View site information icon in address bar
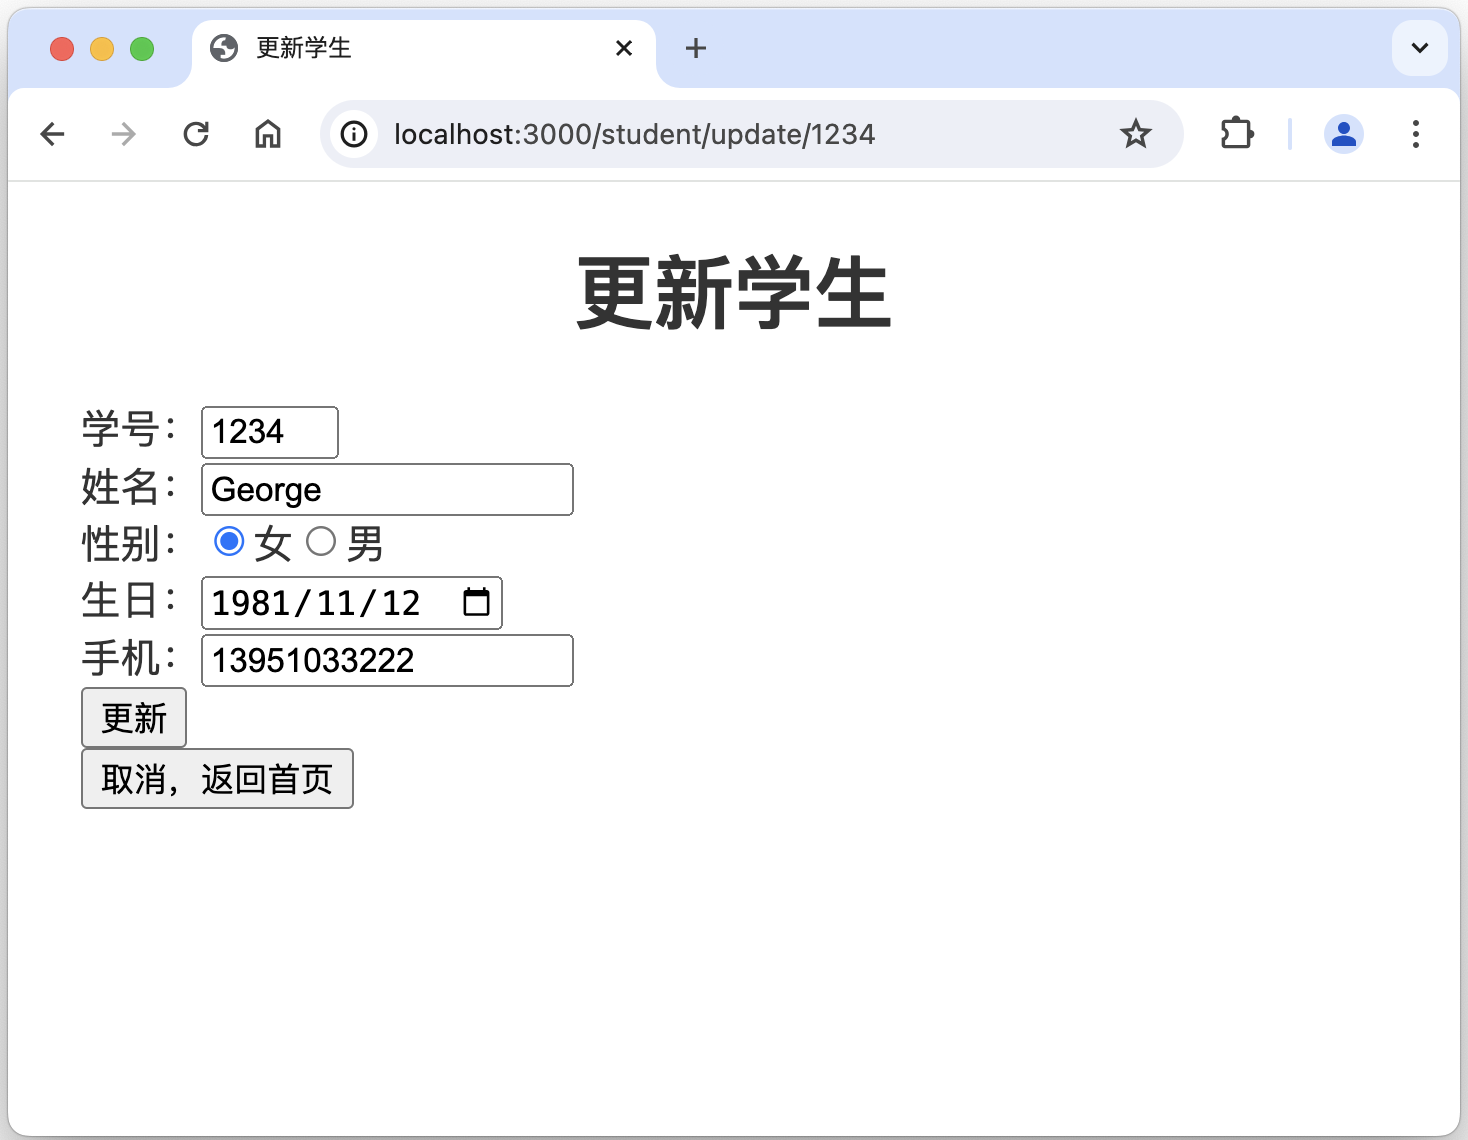 point(354,134)
